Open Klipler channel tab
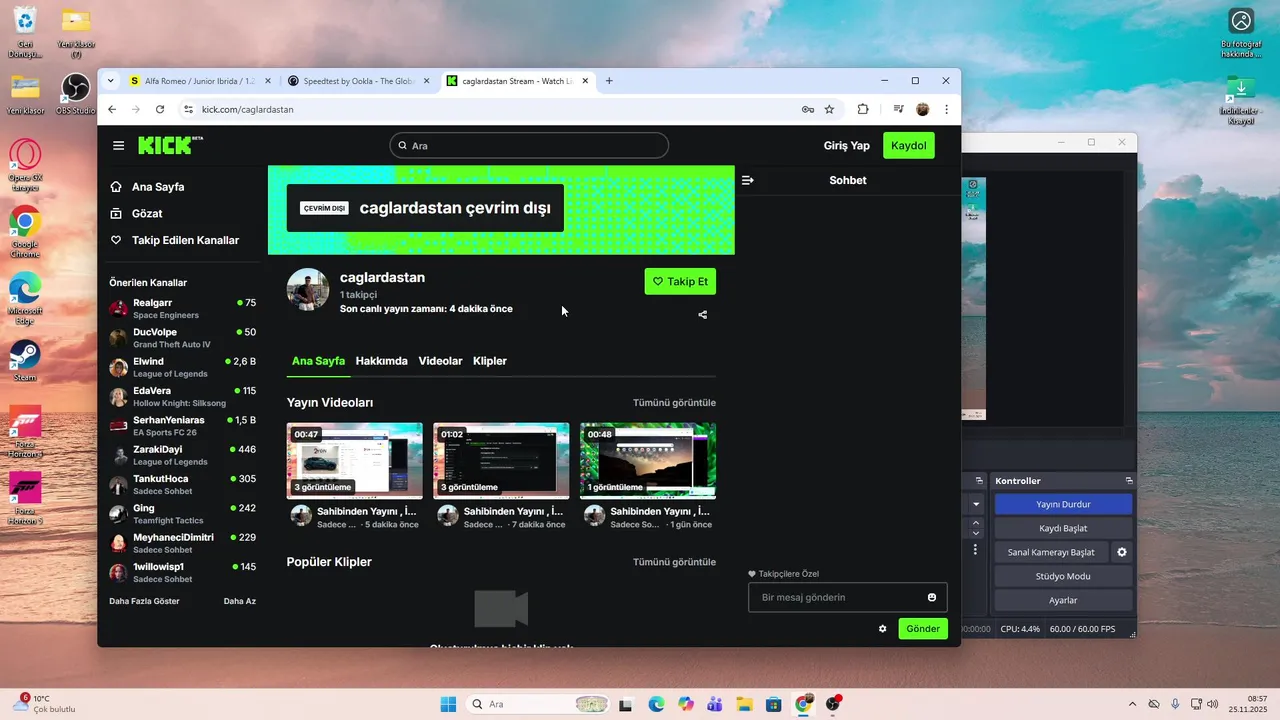 click(490, 361)
